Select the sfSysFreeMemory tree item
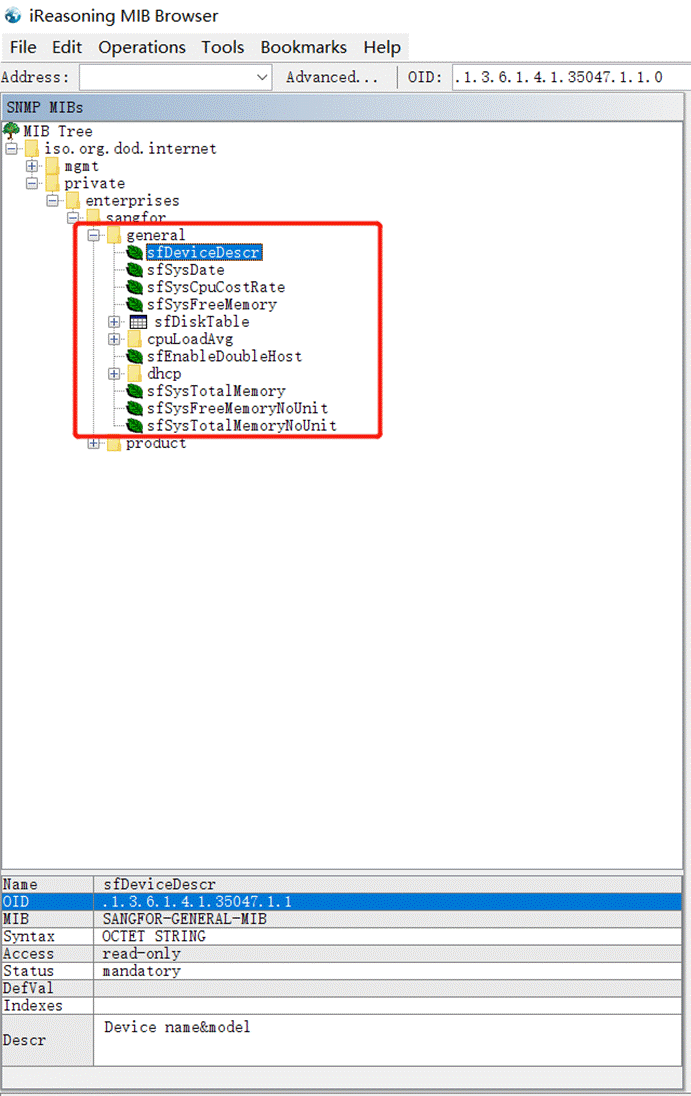This screenshot has height=1096, width=691. 212,304
